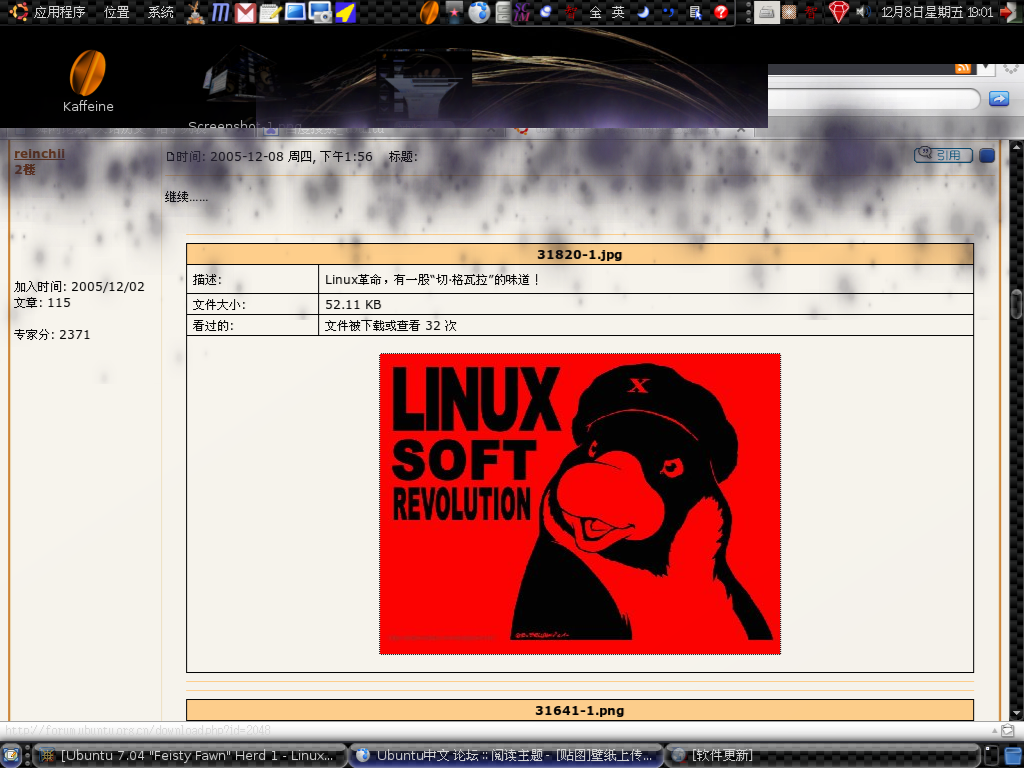
Task: Click the blue trash icon in the bottom panel
Action: [1013, 756]
